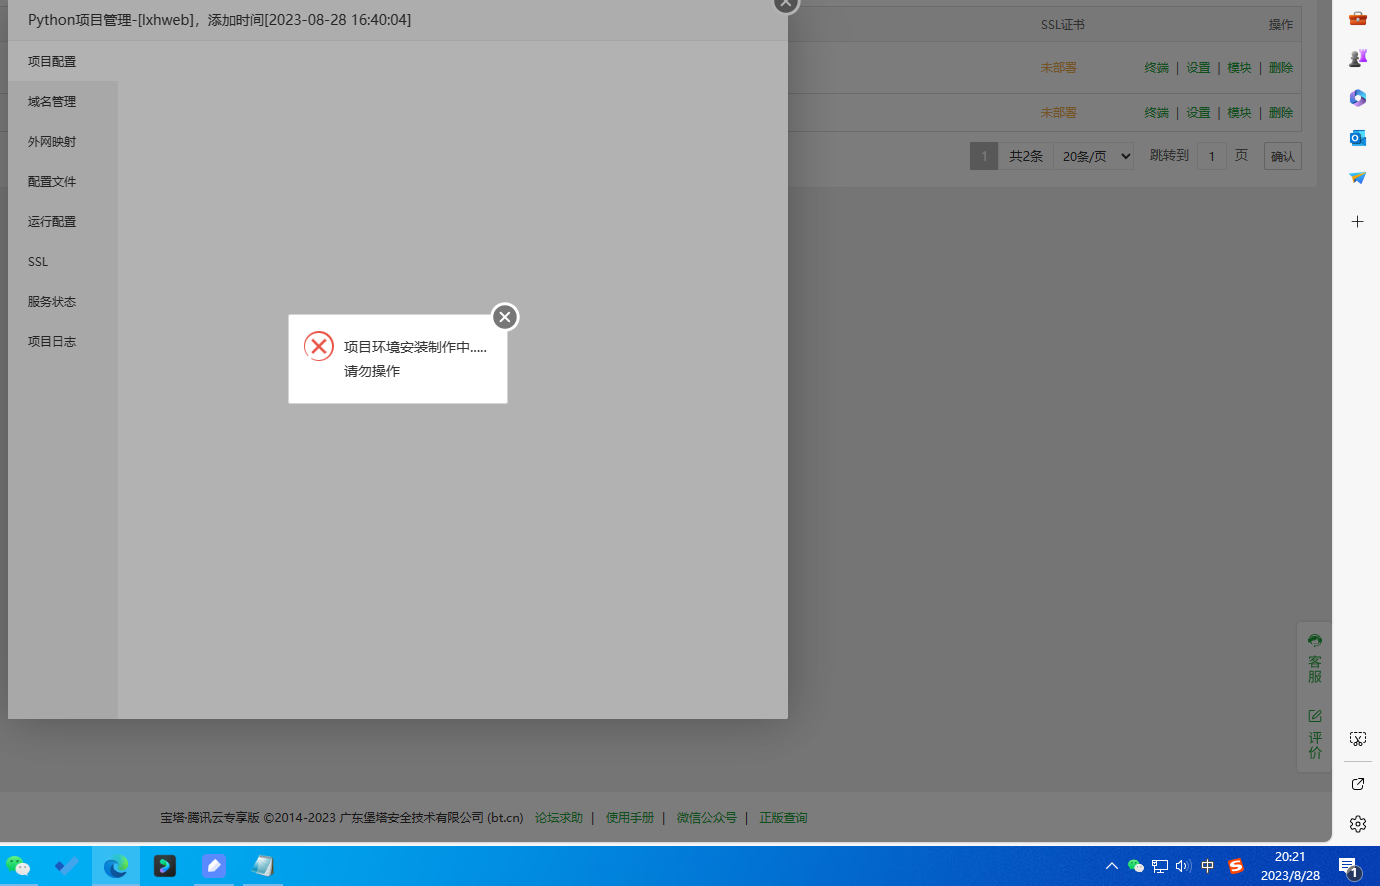Viewport: 1380px width, 886px height.
Task: Open the 项目配置 tab
Action: pos(63,61)
